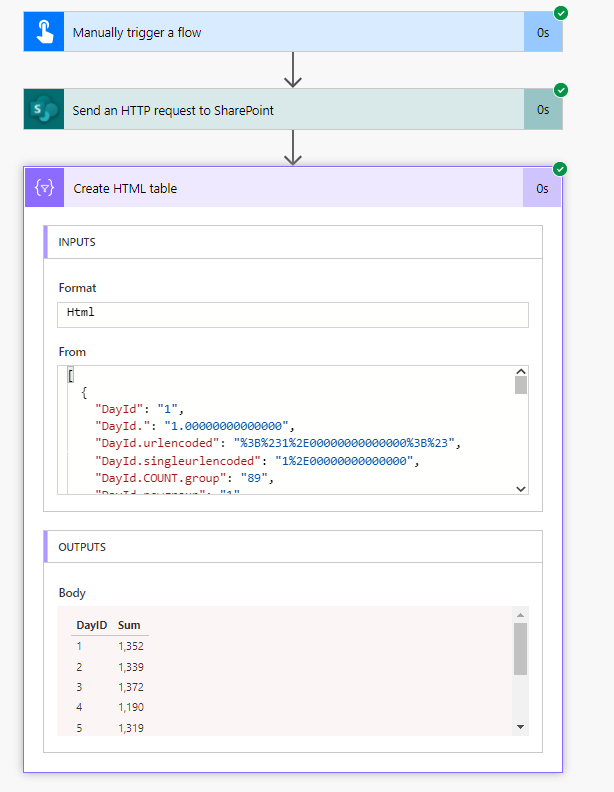The image size is (614, 792).
Task: Click the SharePoint action icon
Action: [x=43, y=110]
